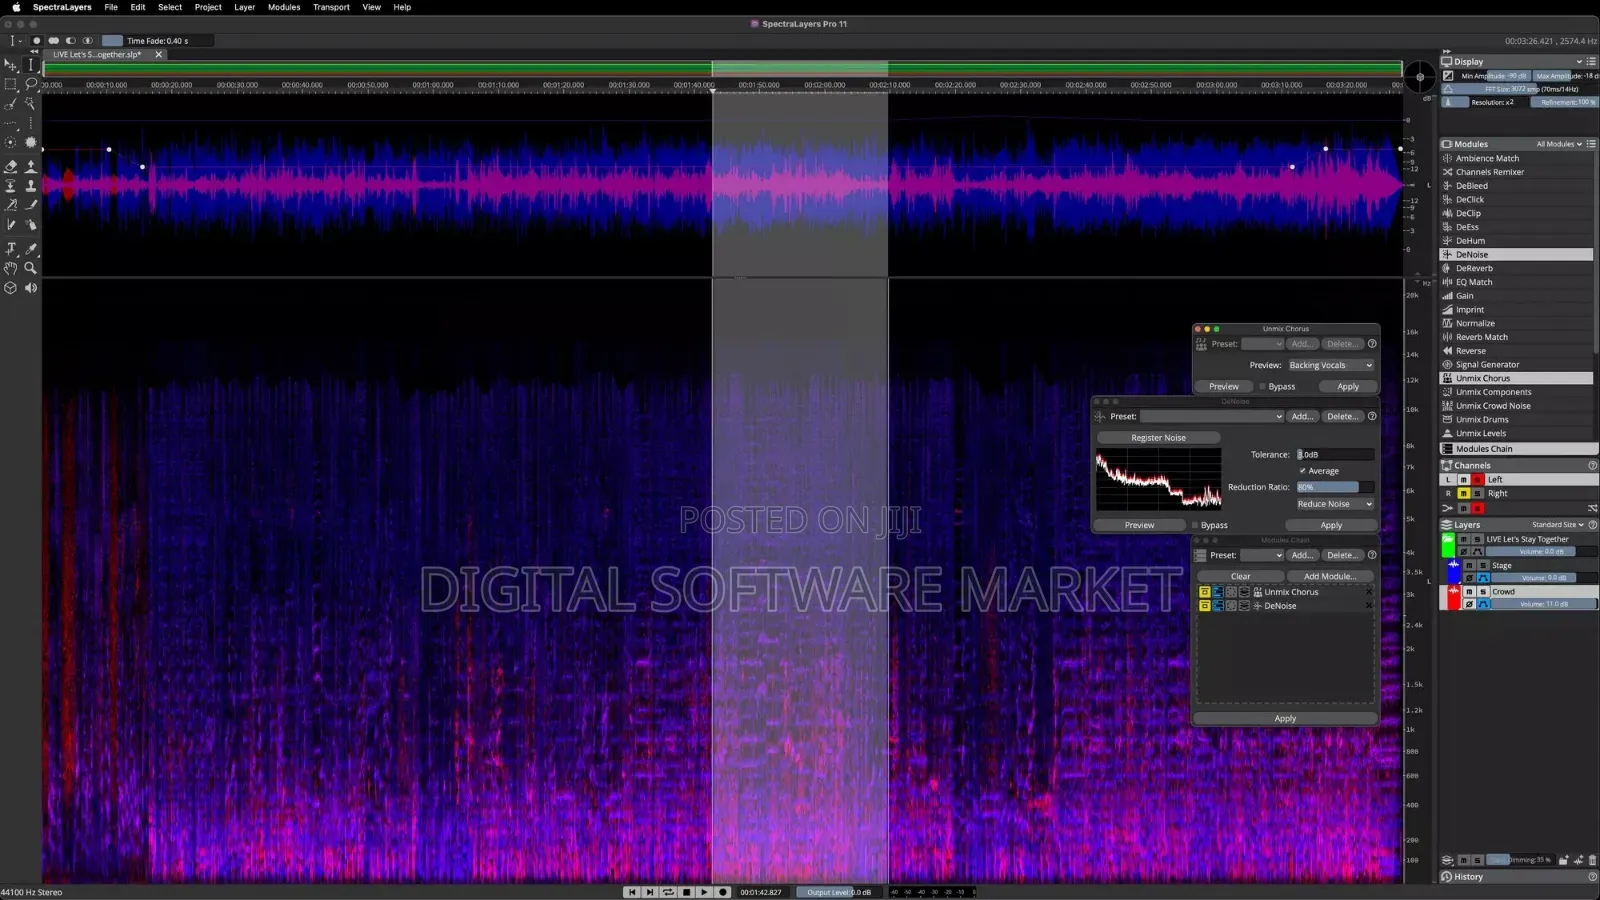The width and height of the screenshot is (1600, 900).
Task: Click the play button in transport bar
Action: click(x=704, y=892)
